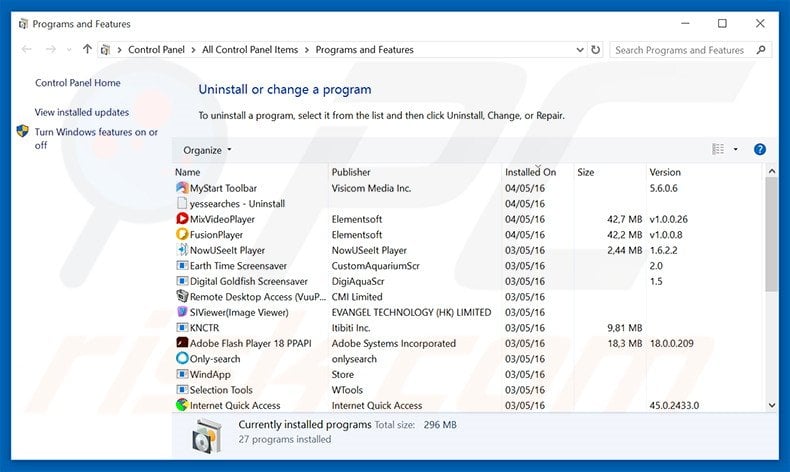Click the scroll up arrow of the list
This screenshot has height=472, width=790.
pyautogui.click(x=771, y=171)
